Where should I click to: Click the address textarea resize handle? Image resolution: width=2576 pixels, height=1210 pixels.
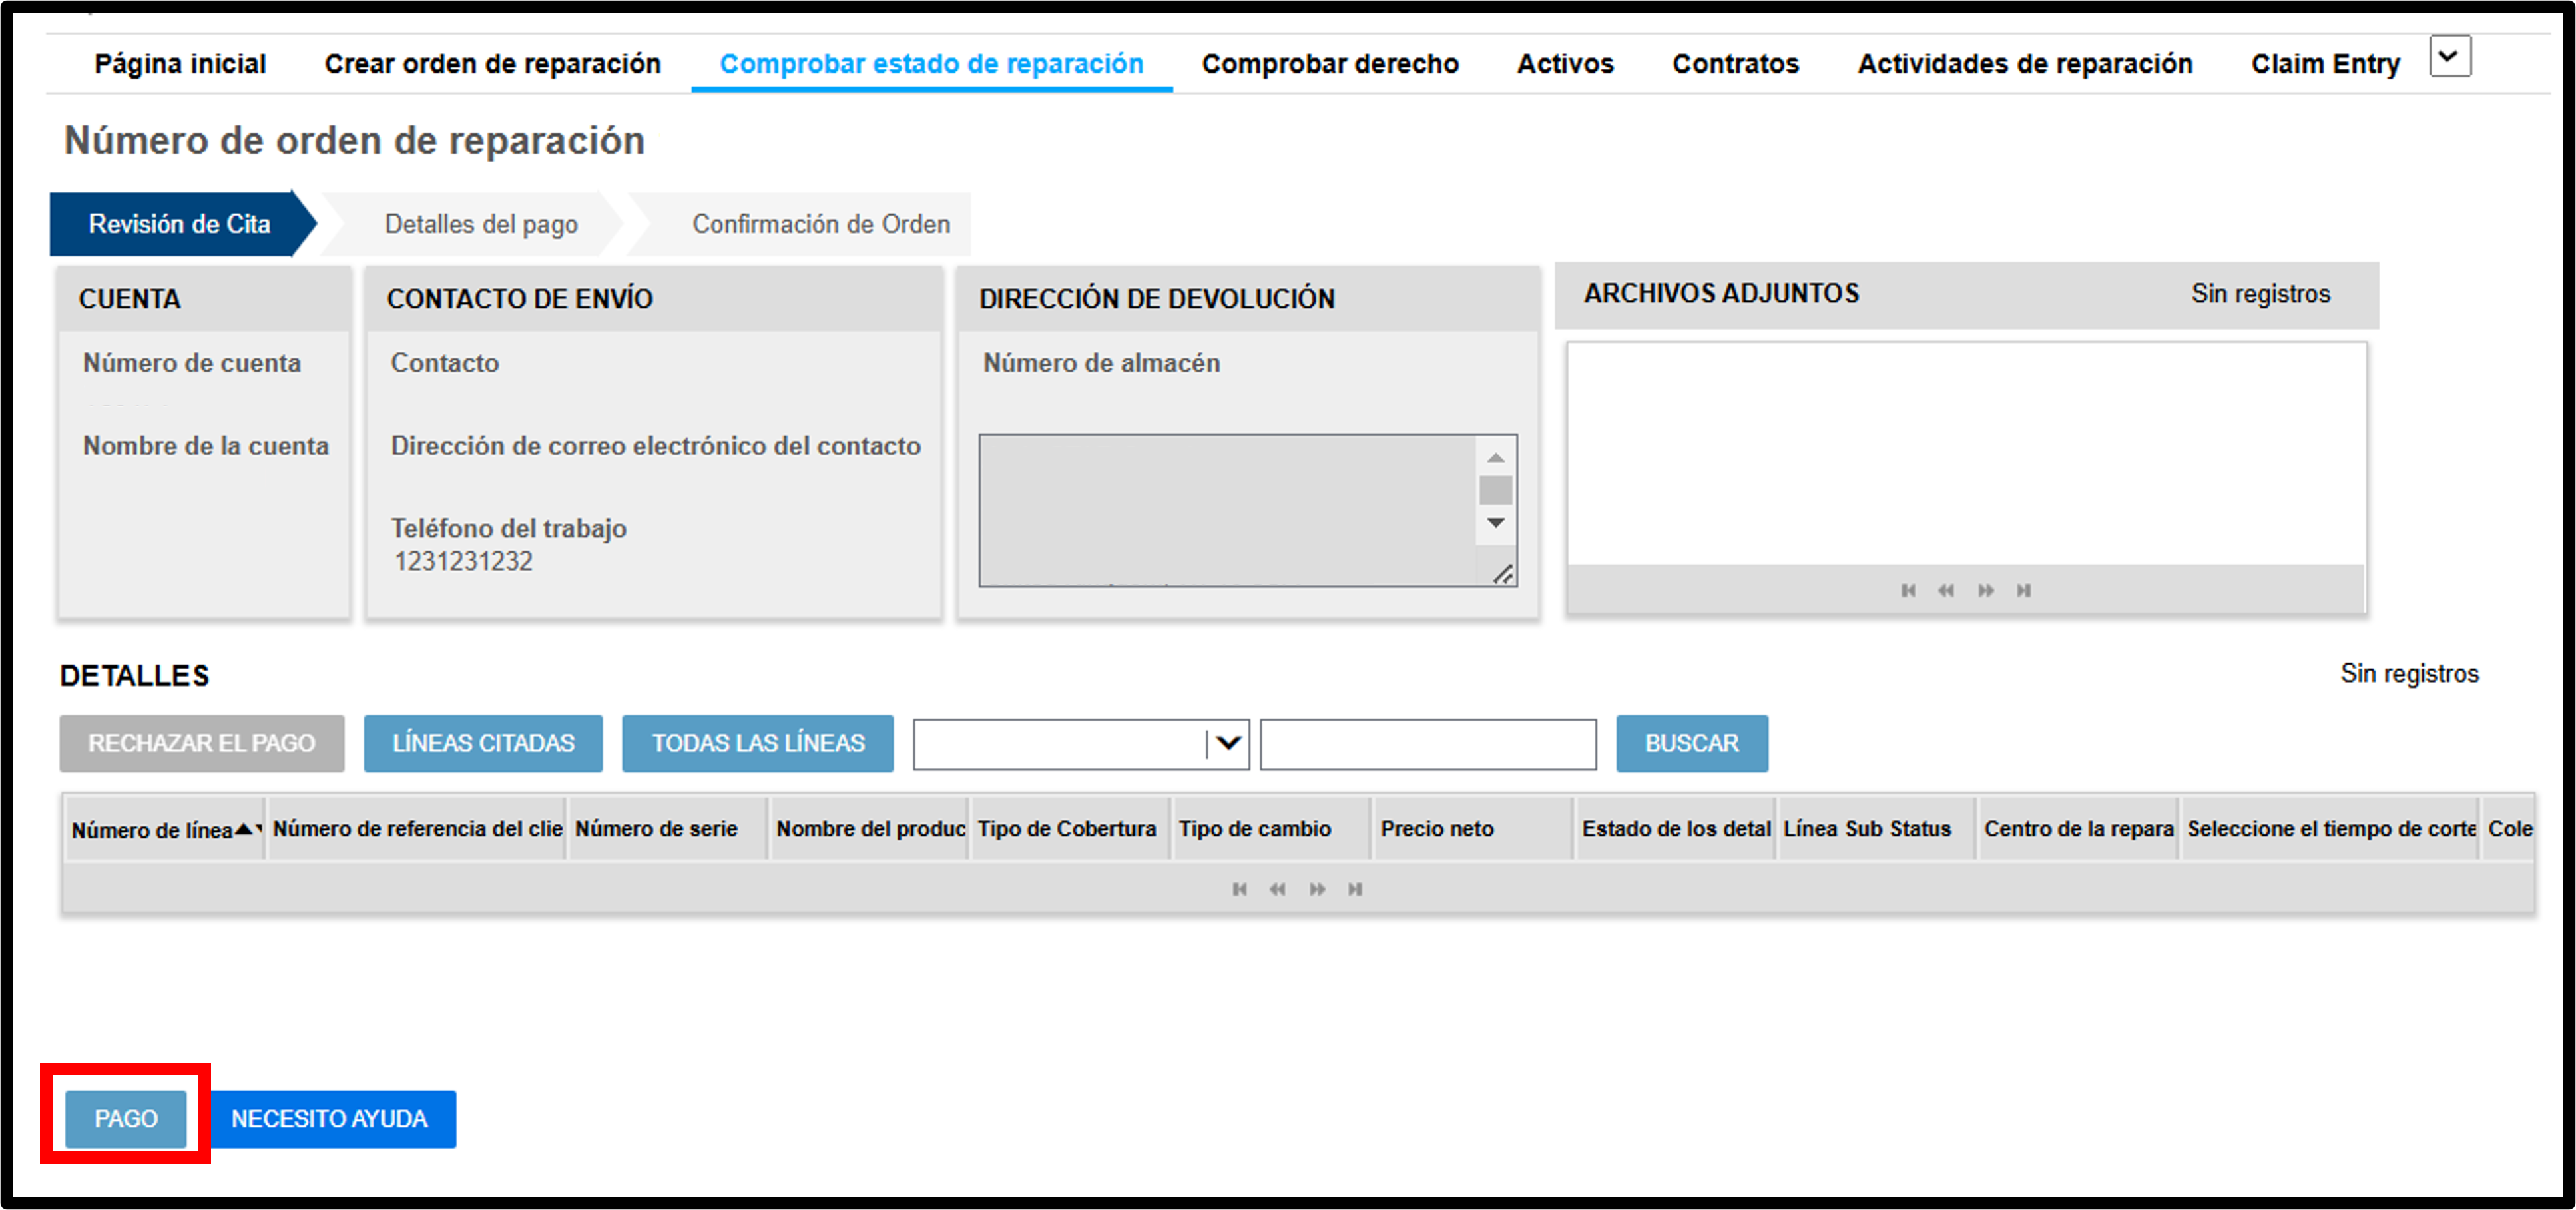pos(1503,574)
